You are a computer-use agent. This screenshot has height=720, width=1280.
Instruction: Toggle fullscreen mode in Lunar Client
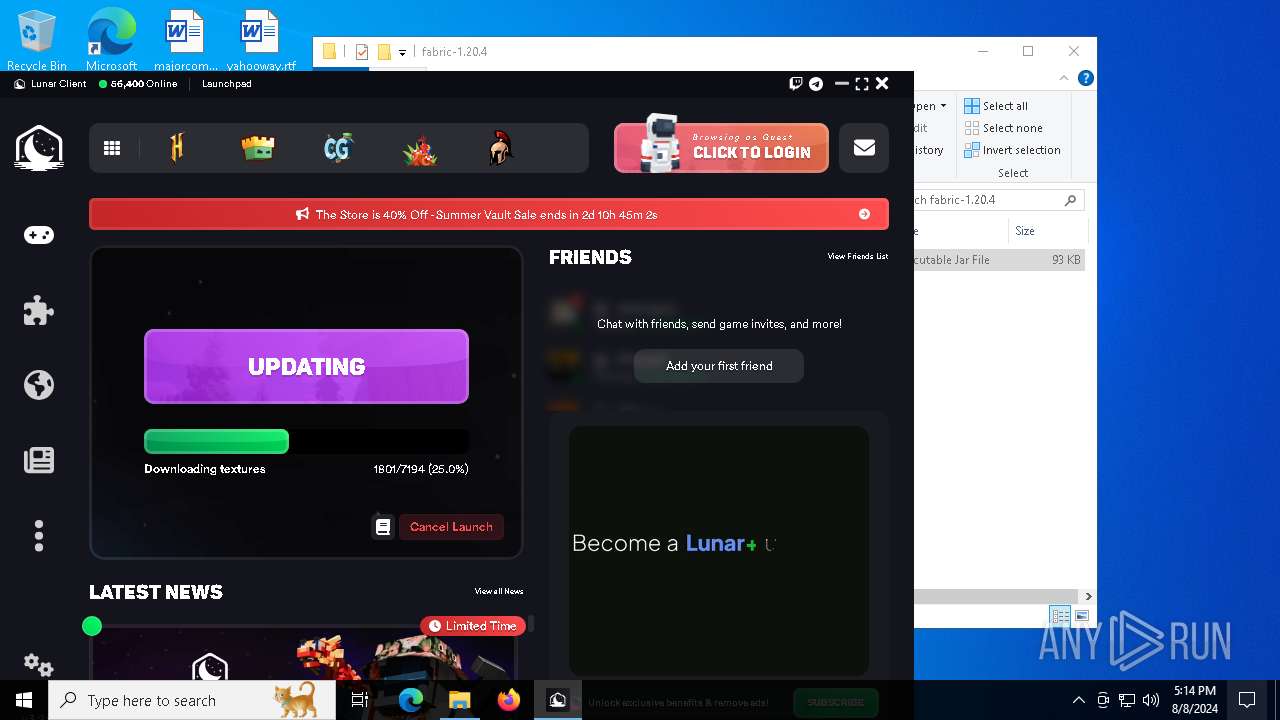coord(861,84)
